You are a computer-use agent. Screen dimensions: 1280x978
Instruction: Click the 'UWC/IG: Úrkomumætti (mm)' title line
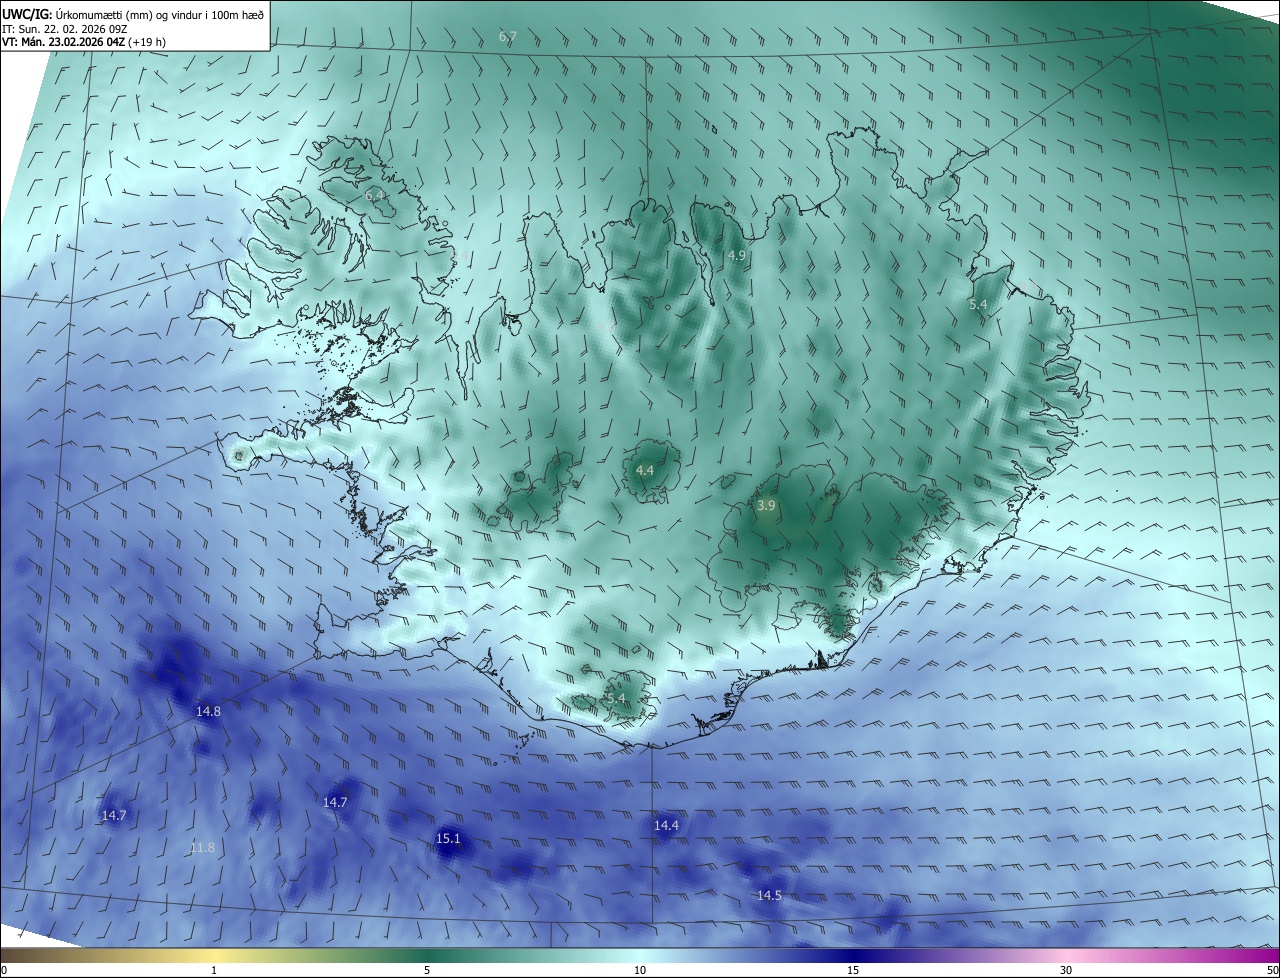pyautogui.click(x=133, y=13)
